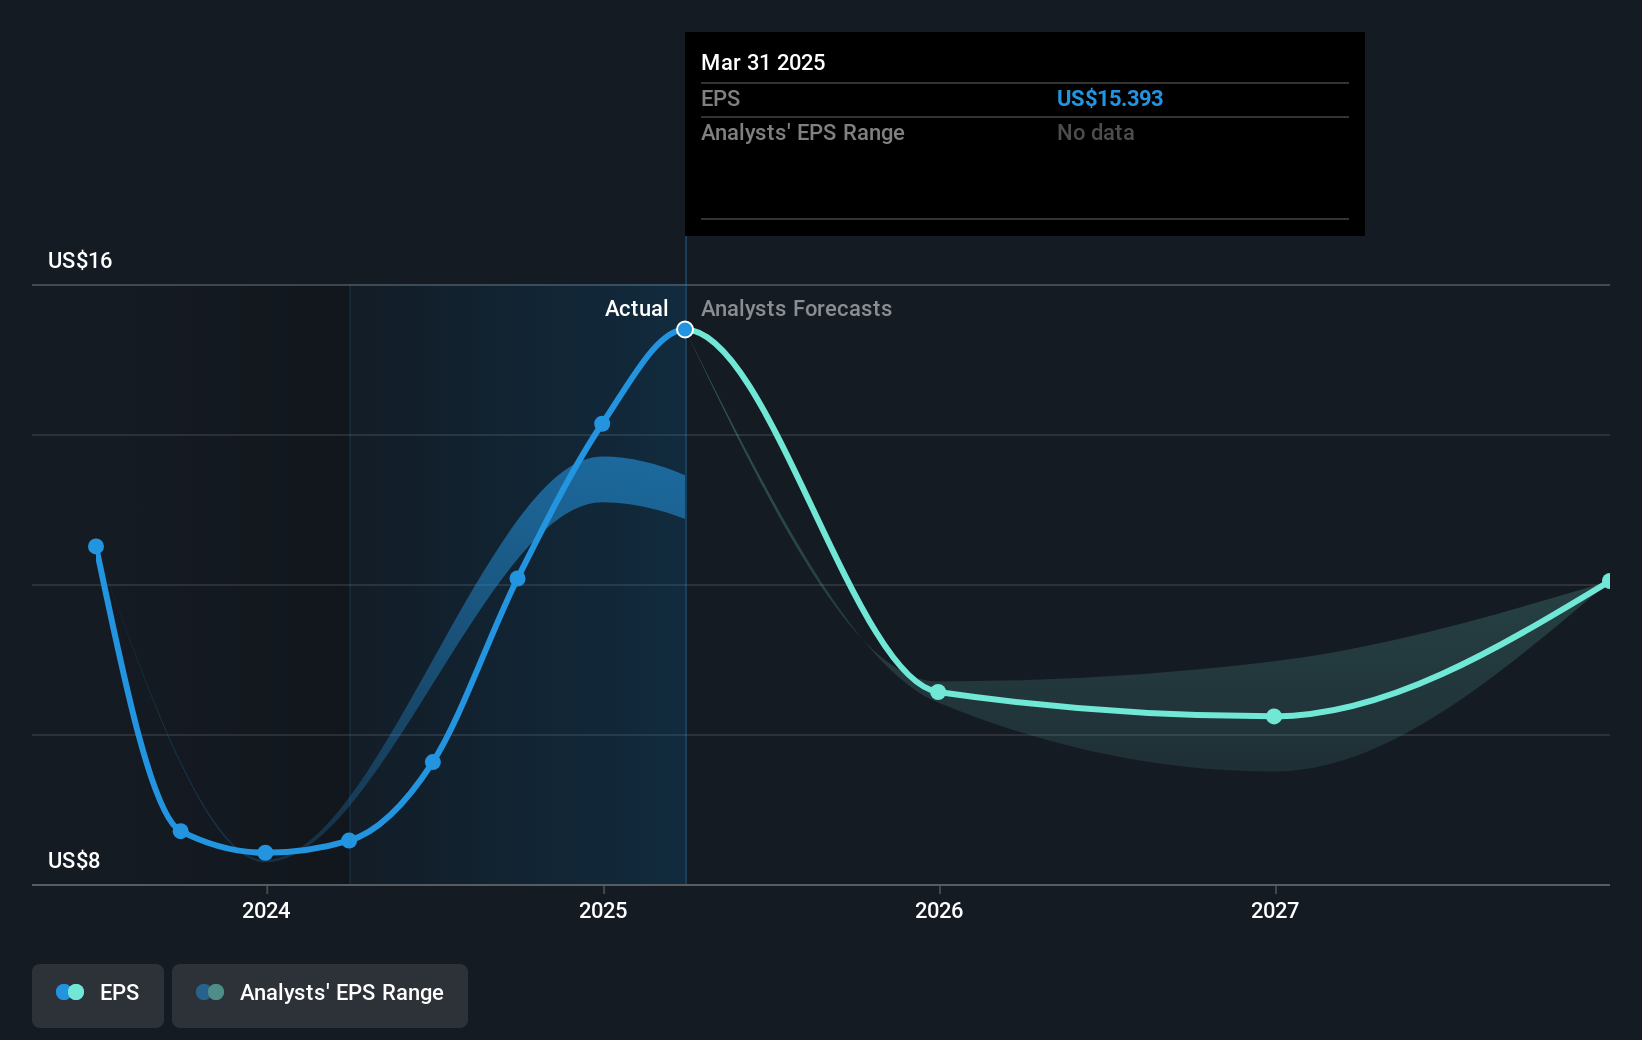Click the 'Mar 31 2025' tooltip date
Viewport: 1642px width, 1040px height.
[x=763, y=62]
